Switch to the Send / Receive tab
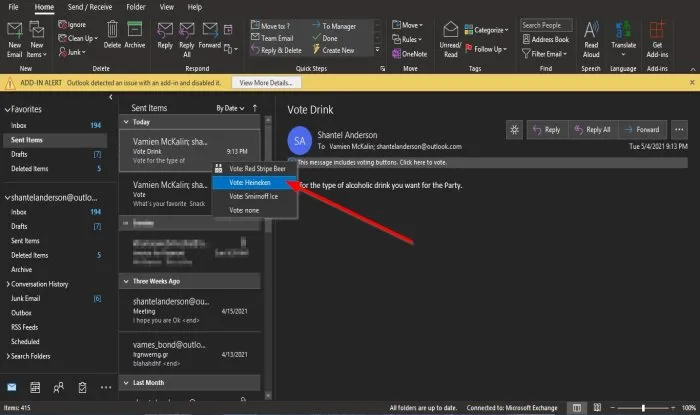Image resolution: width=700 pixels, height=415 pixels. pyautogui.click(x=90, y=7)
